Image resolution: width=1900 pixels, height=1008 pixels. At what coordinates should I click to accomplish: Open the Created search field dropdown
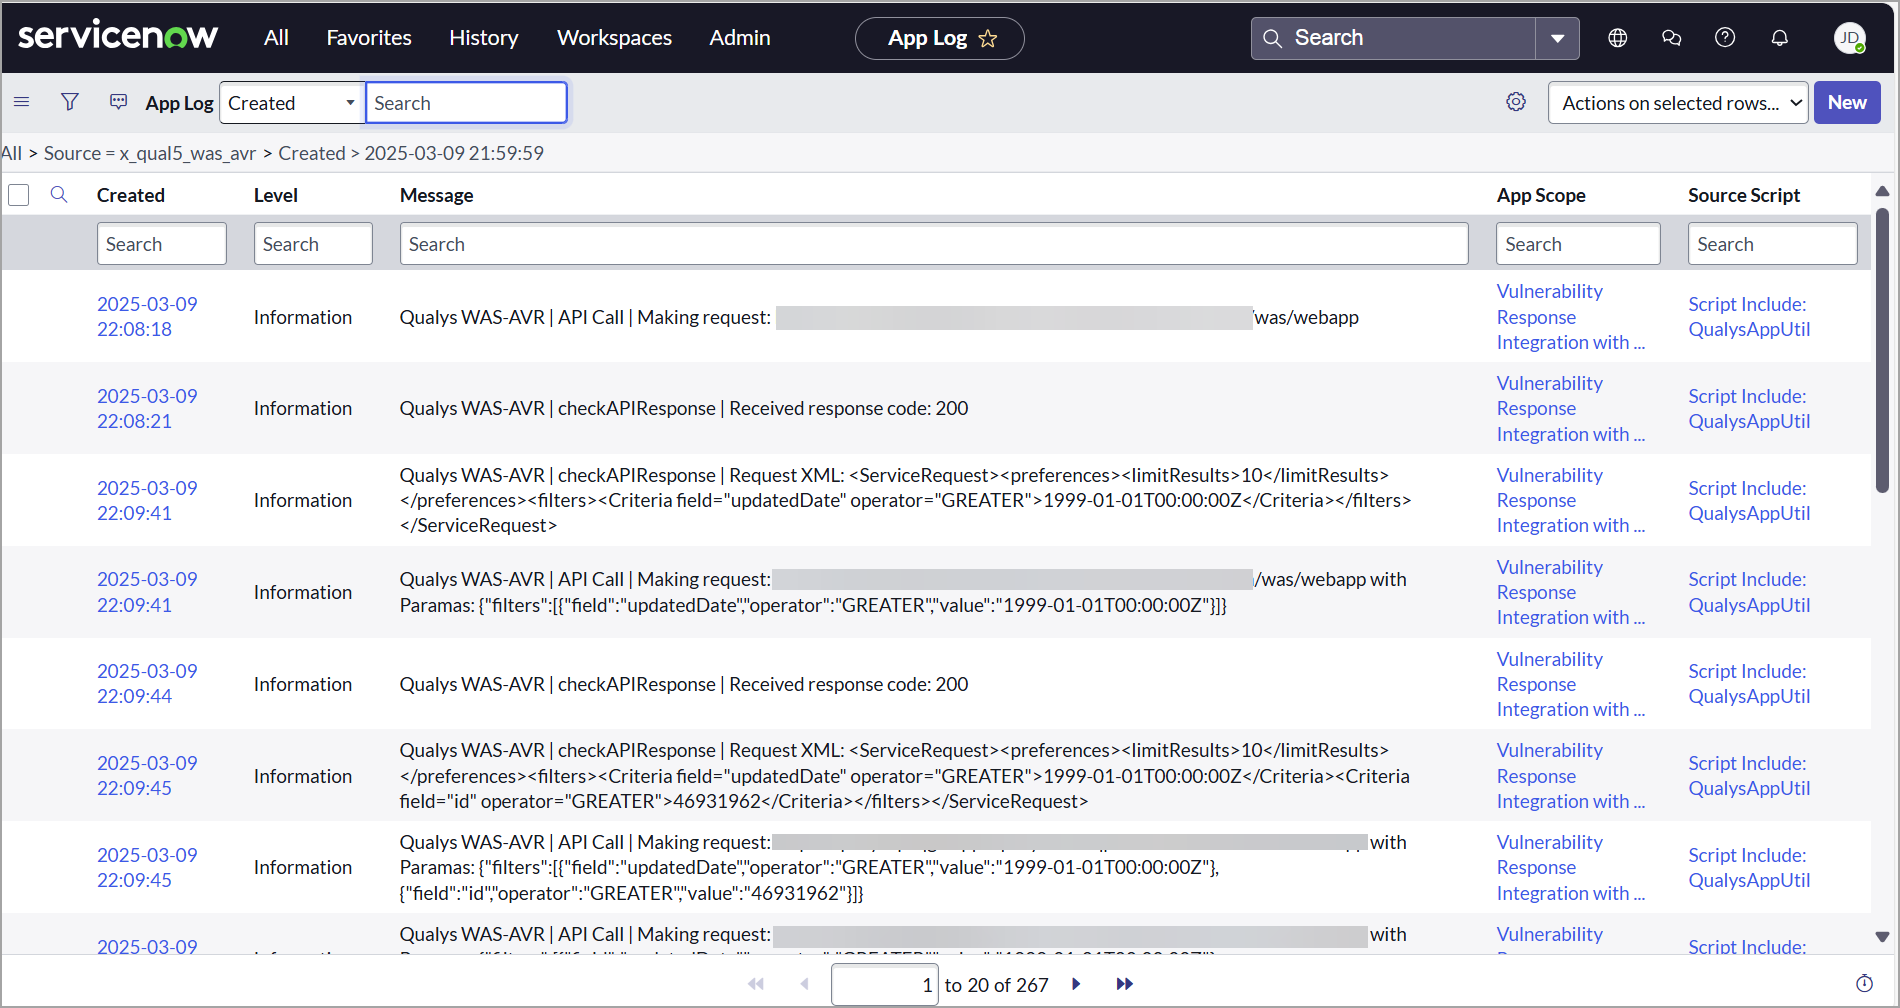click(x=292, y=103)
